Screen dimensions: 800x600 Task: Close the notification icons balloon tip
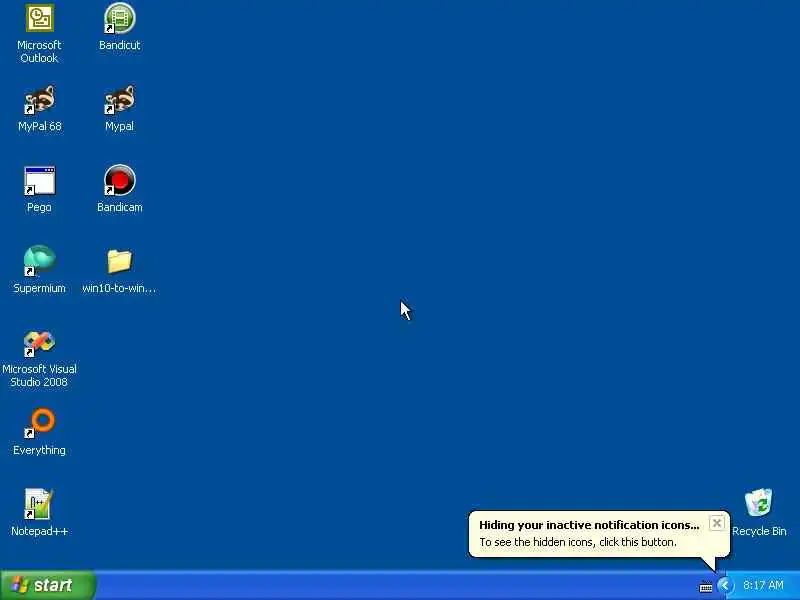[716, 523]
